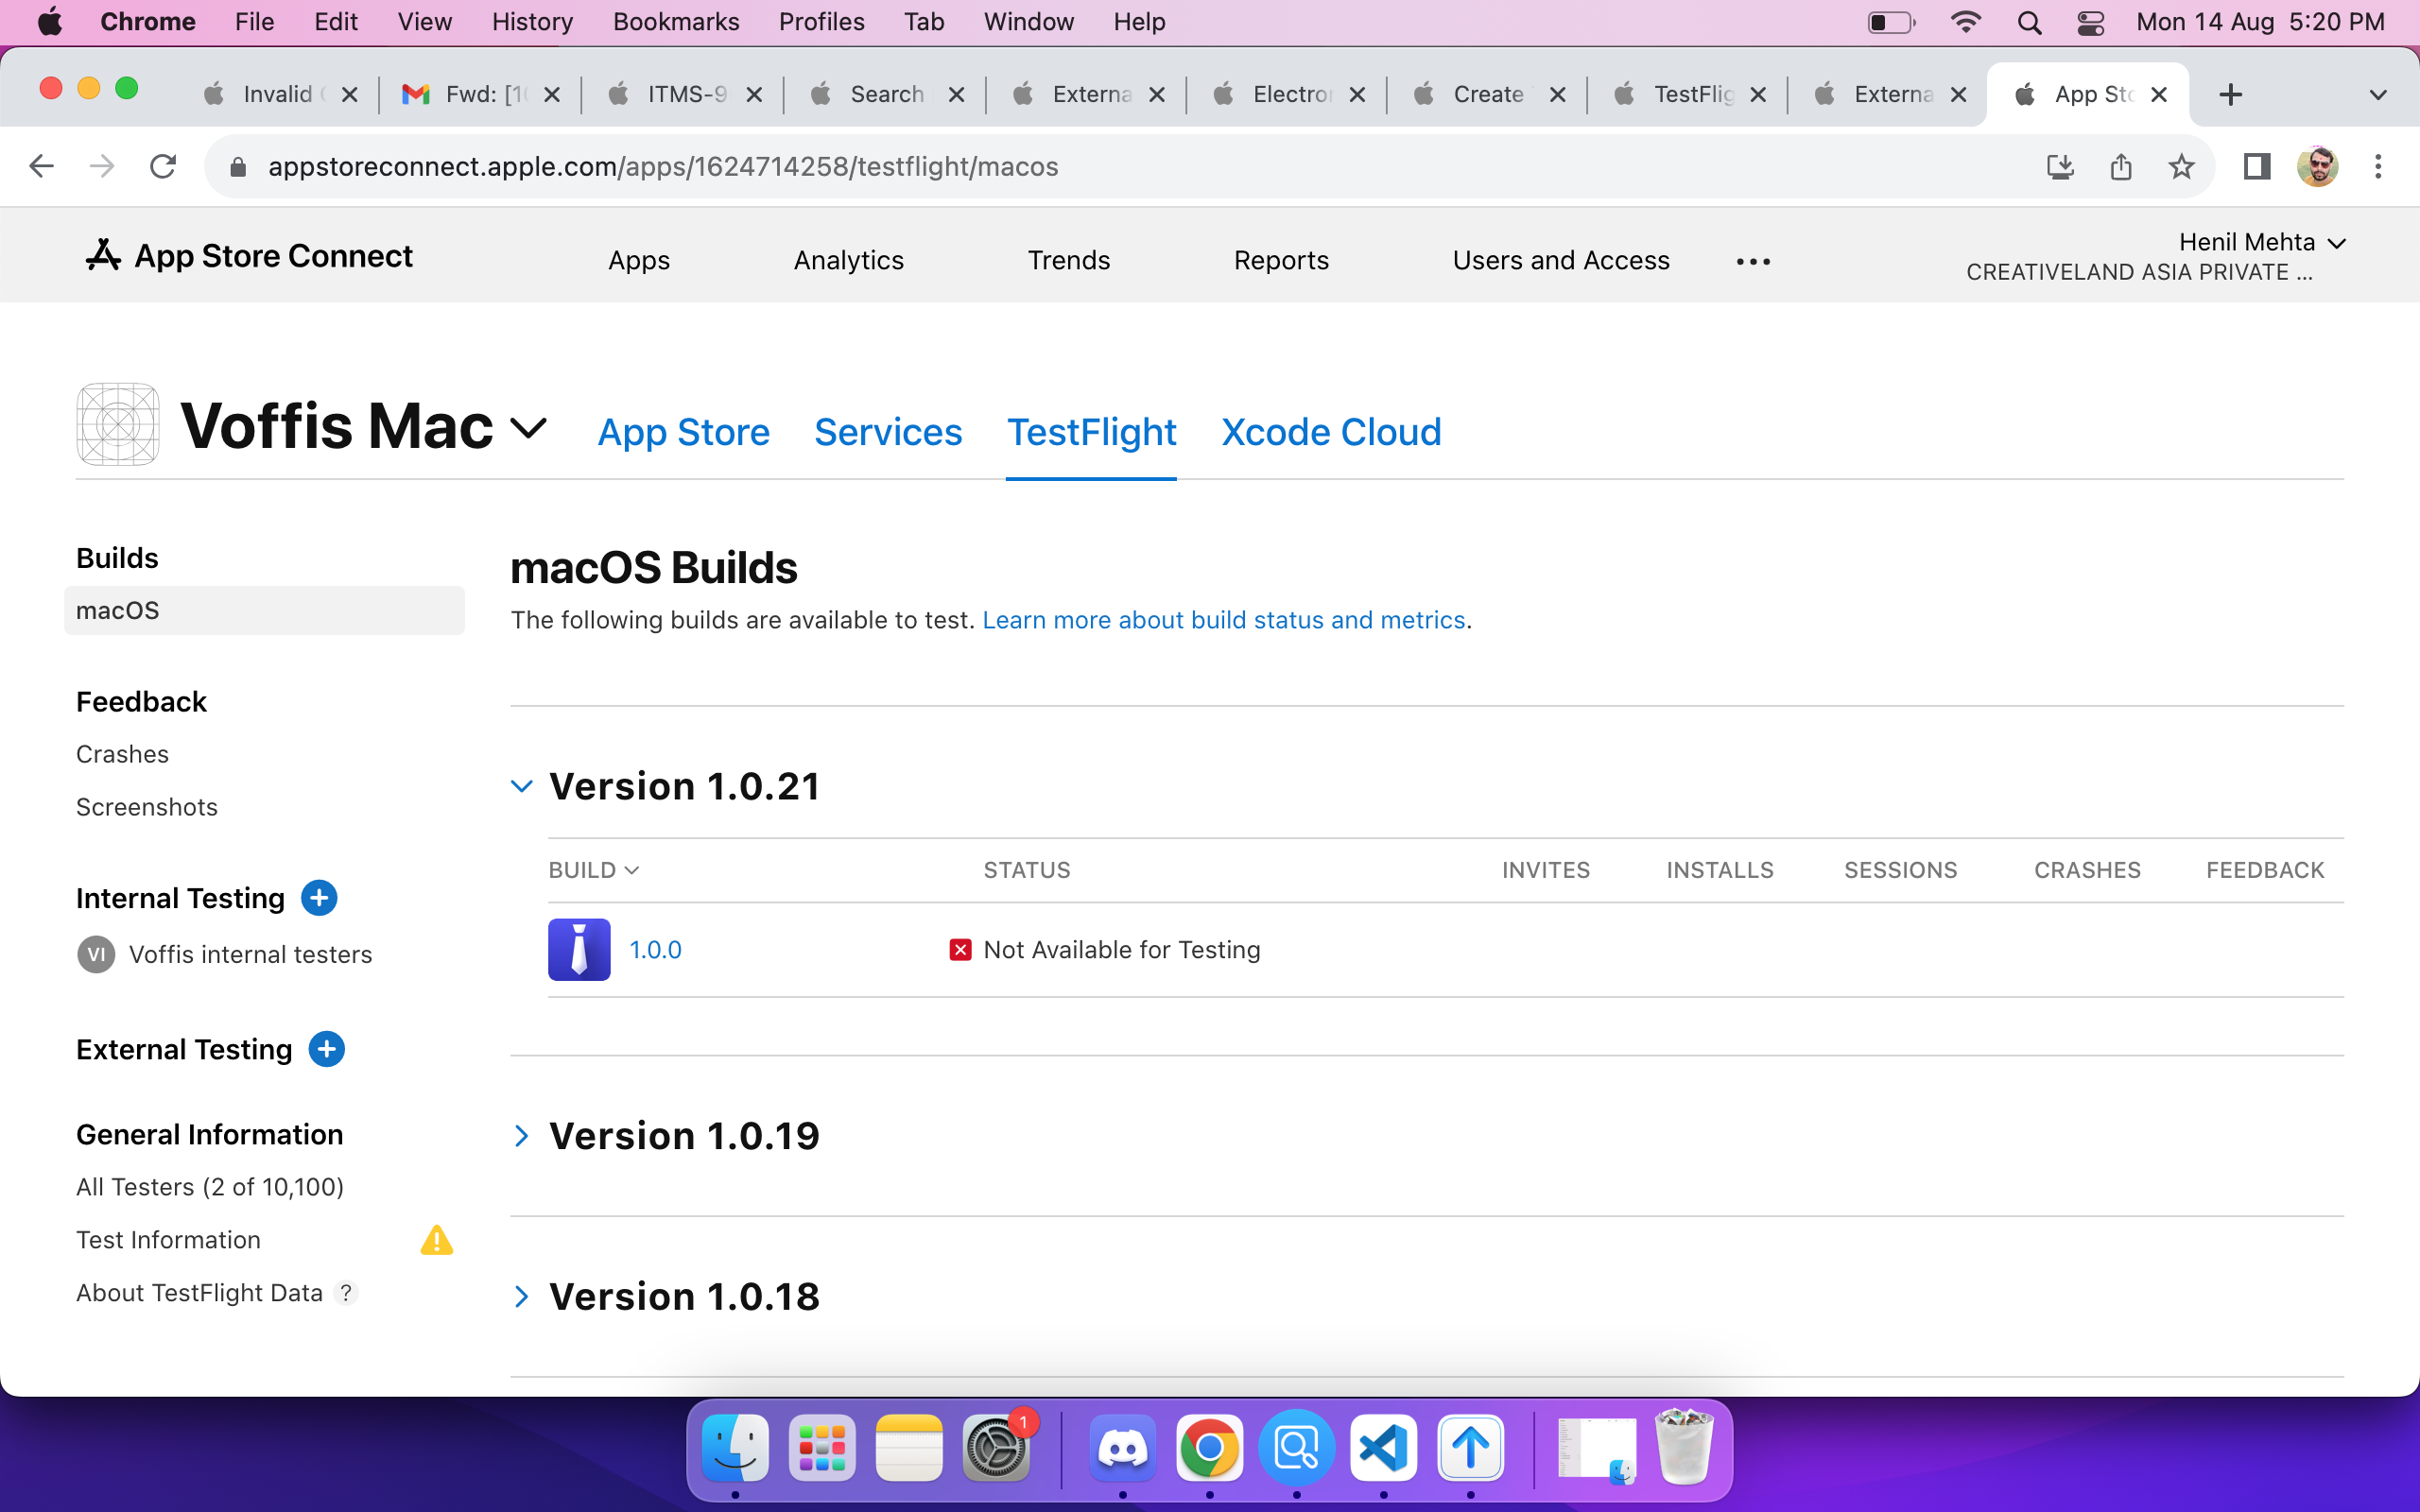Screen dimensions: 2420x1512
Task: Open the History menu in menu bar
Action: 532,22
